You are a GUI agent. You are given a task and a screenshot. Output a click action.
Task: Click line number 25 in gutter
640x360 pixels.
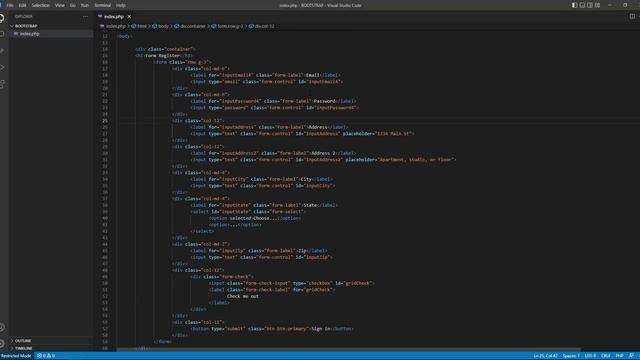105,121
